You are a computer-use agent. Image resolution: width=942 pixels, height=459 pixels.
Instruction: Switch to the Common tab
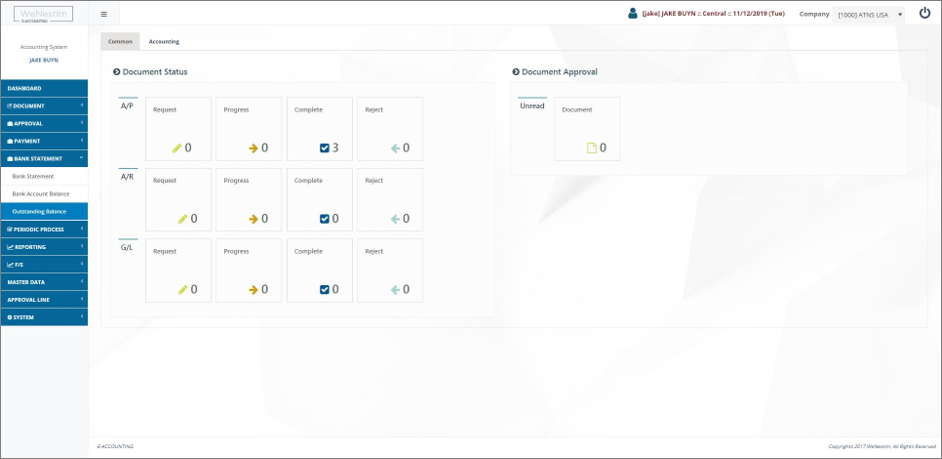(120, 41)
